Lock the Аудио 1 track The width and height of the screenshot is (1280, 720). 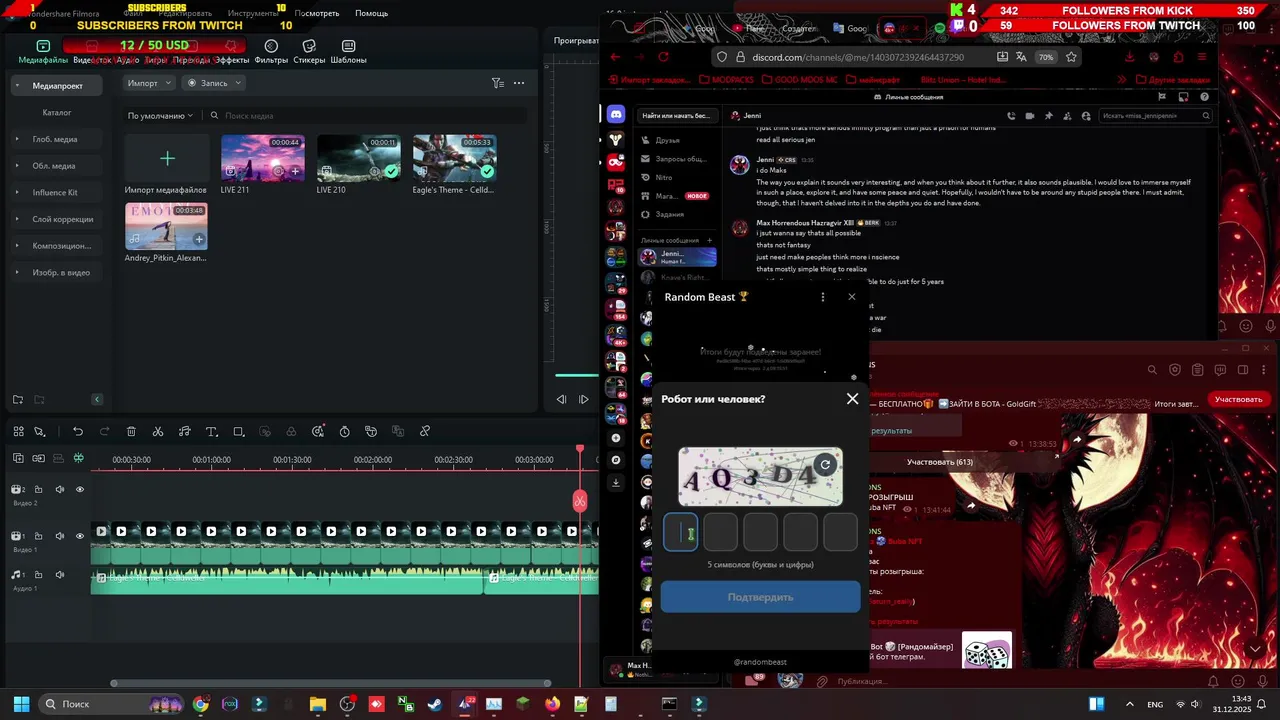coord(38,575)
